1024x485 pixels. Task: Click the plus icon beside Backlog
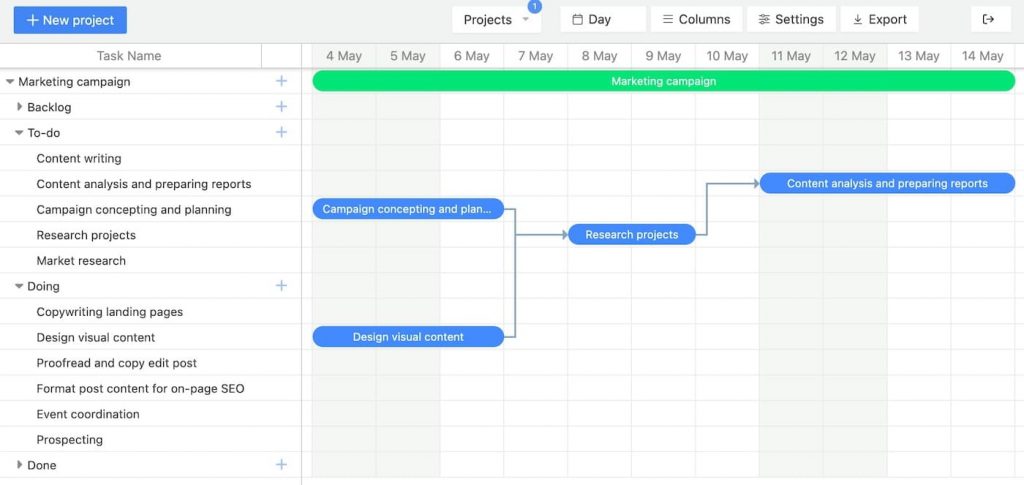pos(281,107)
